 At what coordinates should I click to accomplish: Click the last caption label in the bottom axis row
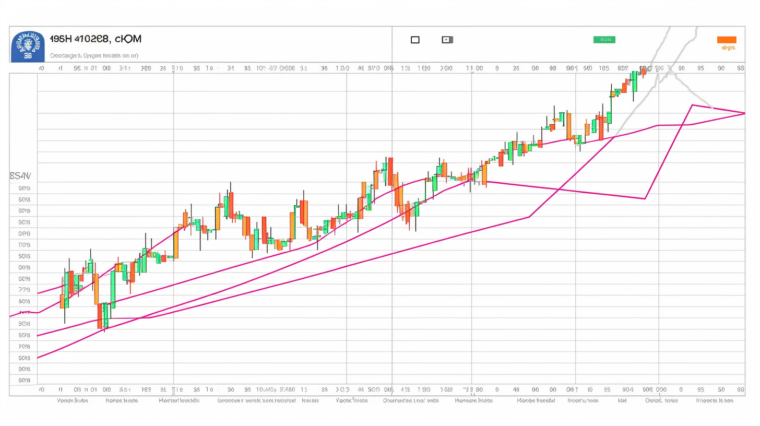[x=713, y=400]
